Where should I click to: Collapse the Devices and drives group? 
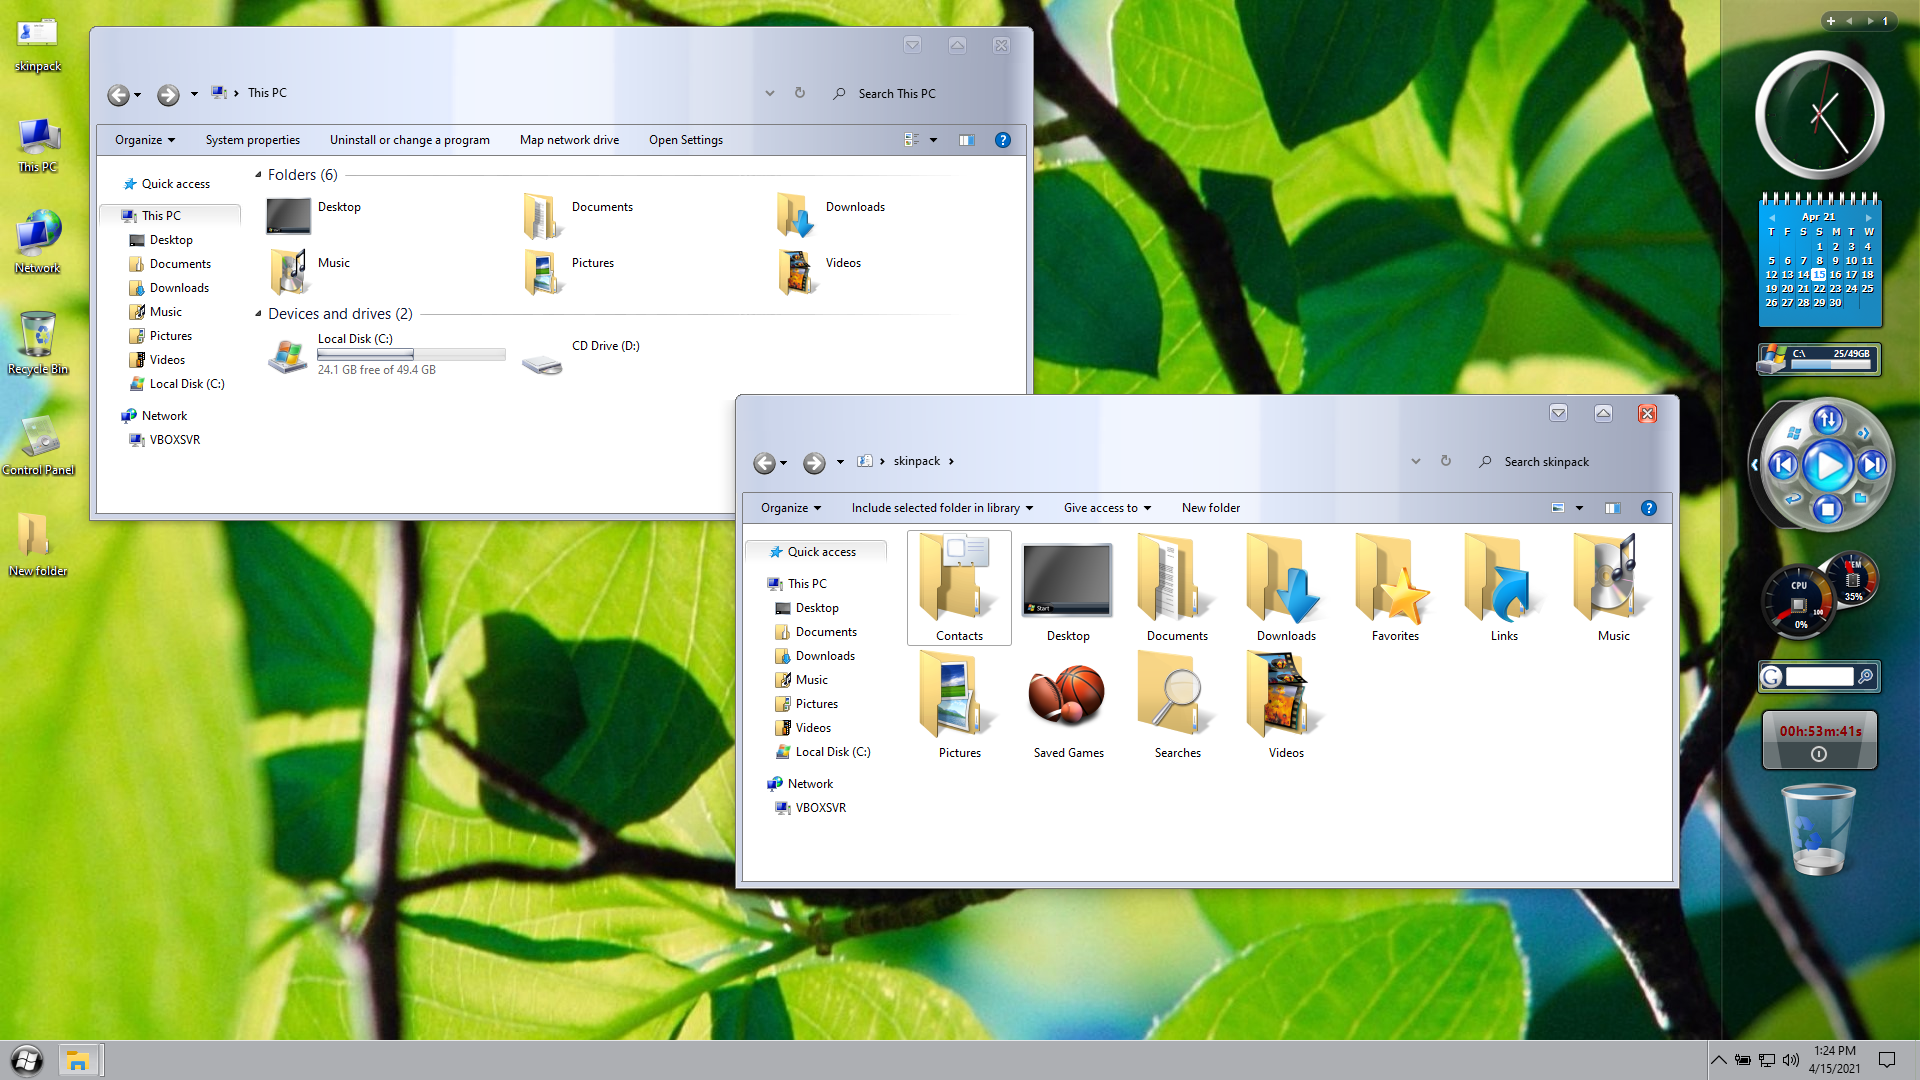[x=258, y=314]
